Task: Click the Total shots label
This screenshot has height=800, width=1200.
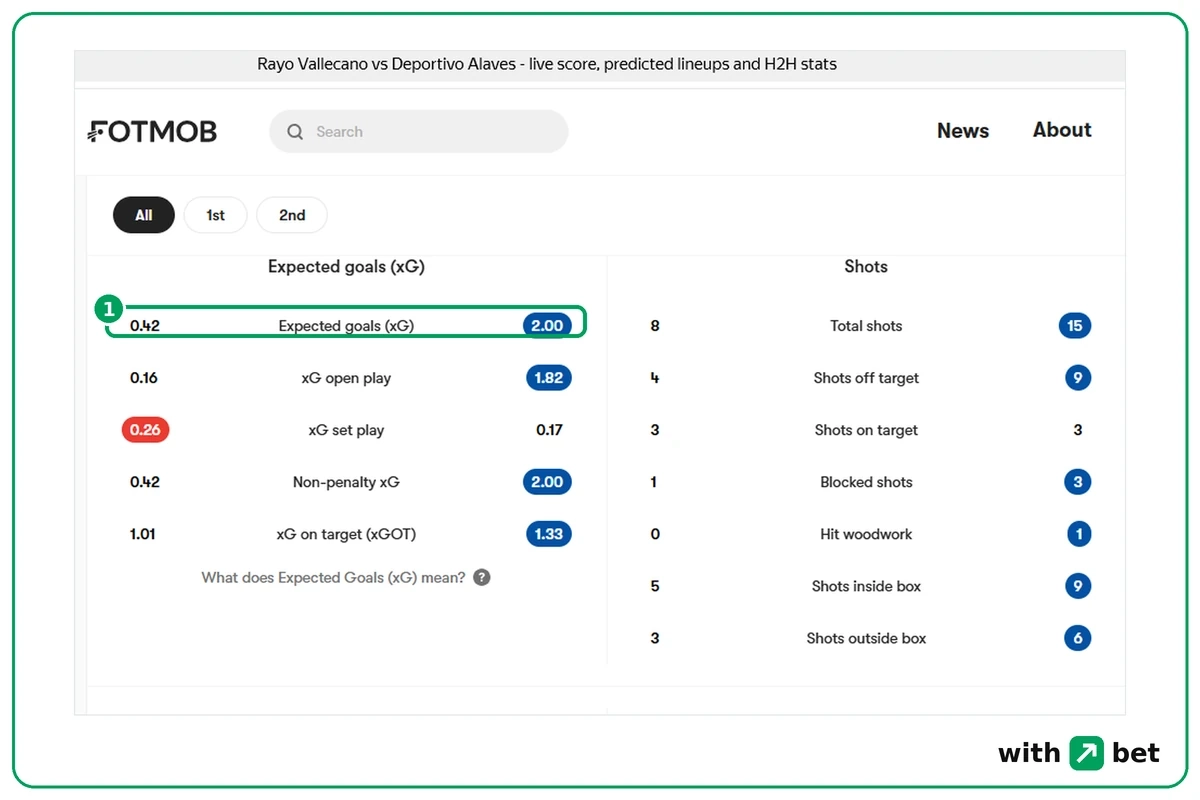Action: 866,326
